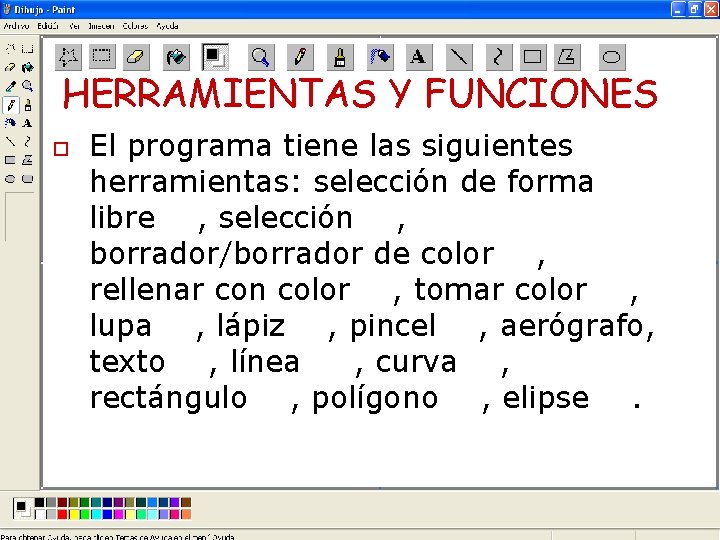The height and width of the screenshot is (540, 720).
Task: Pick the white swatch in the color palette
Action: click(39, 514)
